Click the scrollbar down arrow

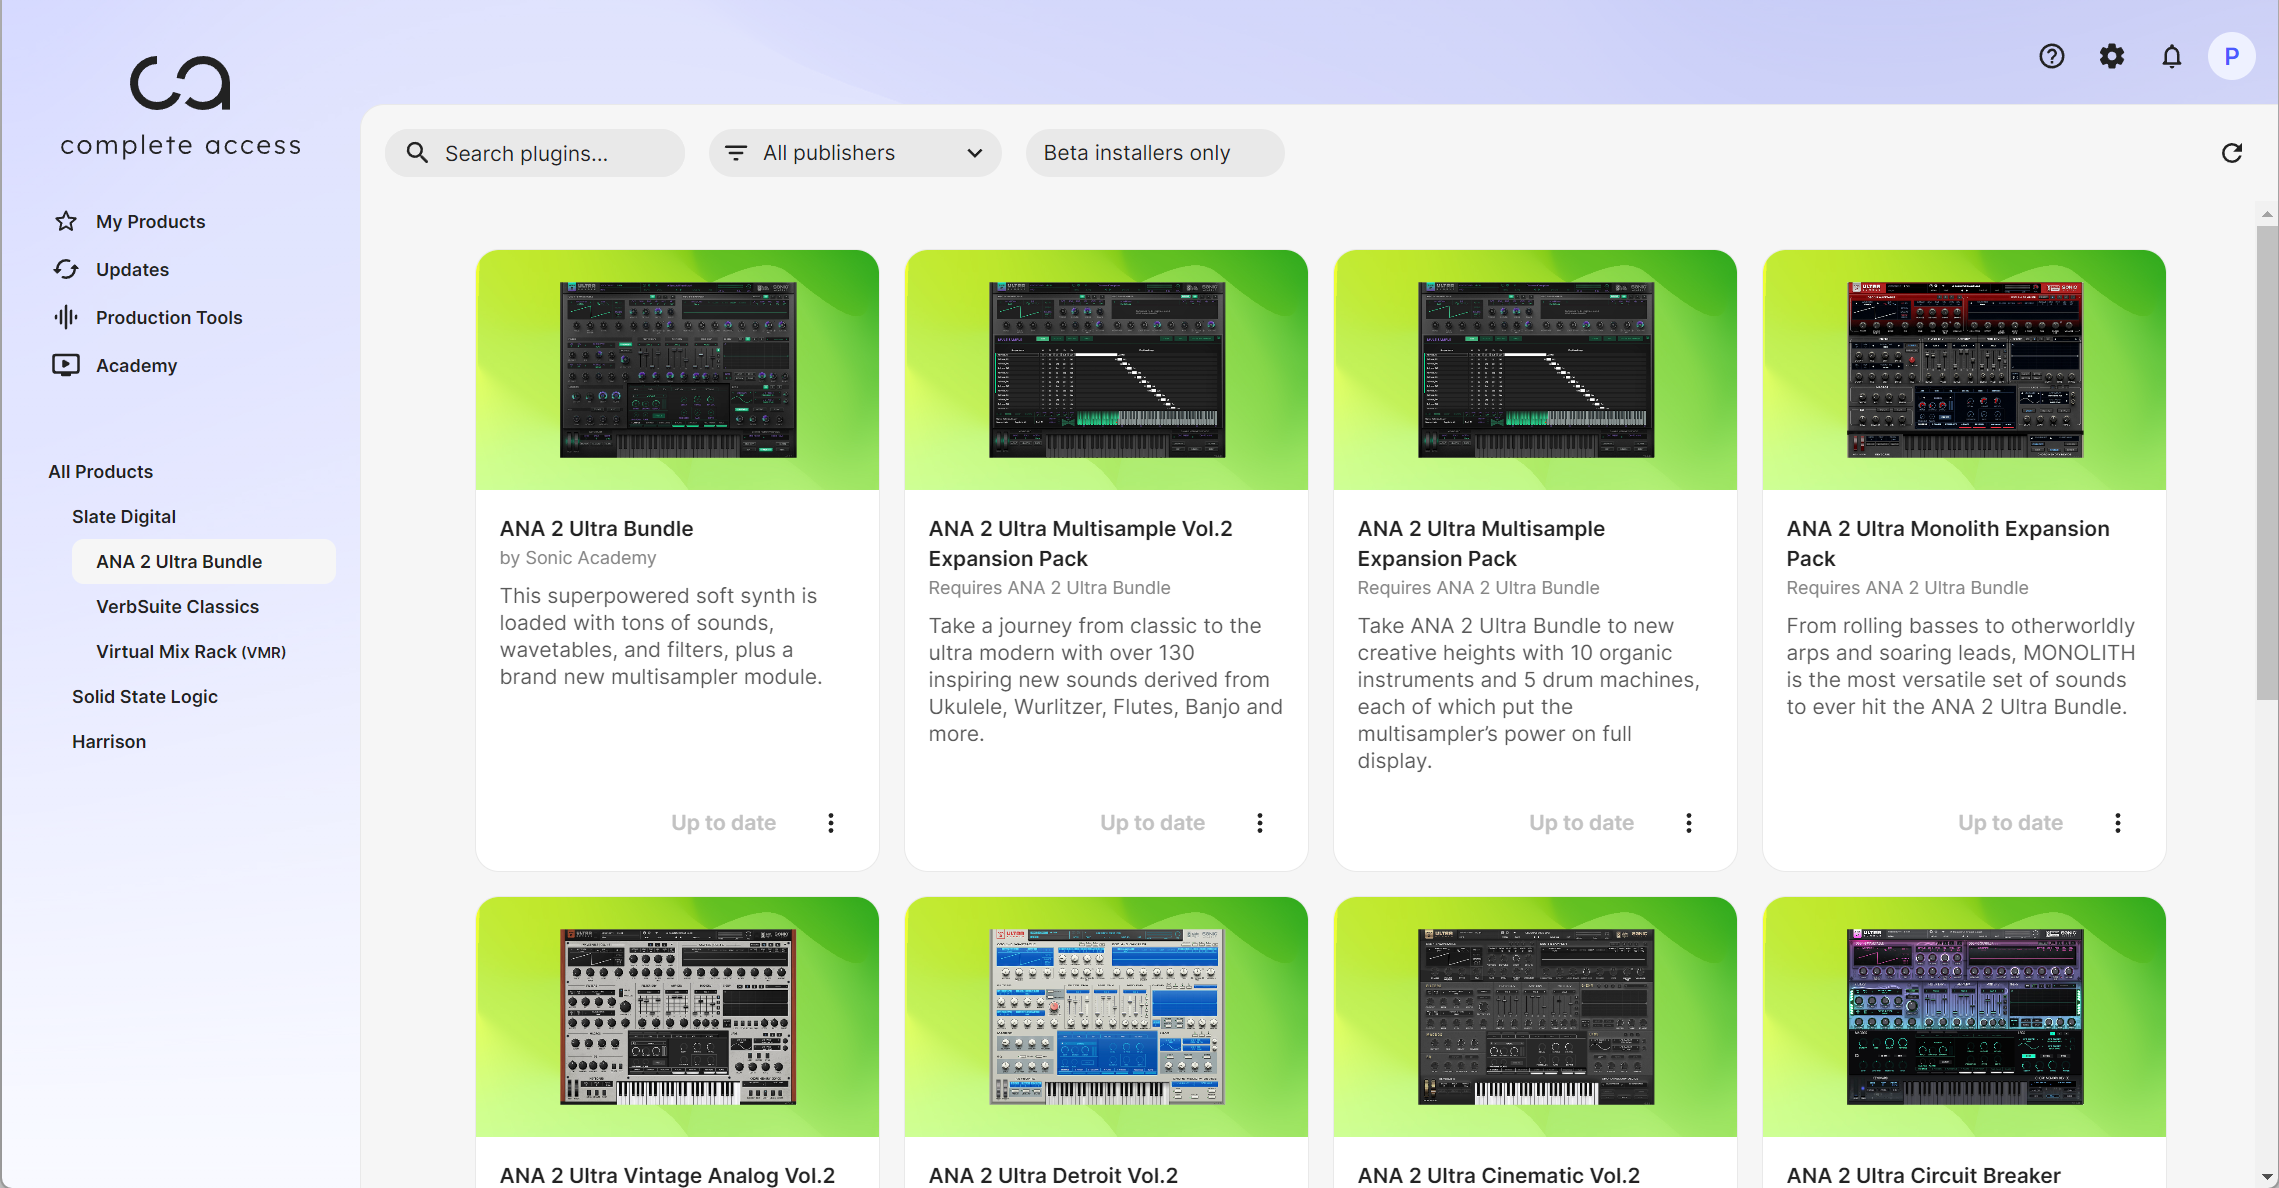[x=2267, y=1176]
